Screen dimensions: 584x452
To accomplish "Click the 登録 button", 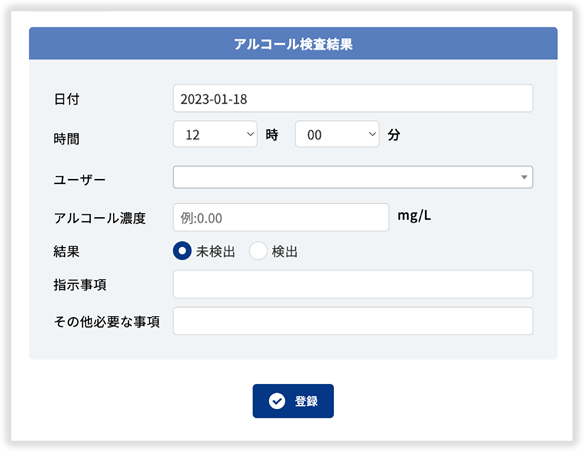I will click(293, 401).
